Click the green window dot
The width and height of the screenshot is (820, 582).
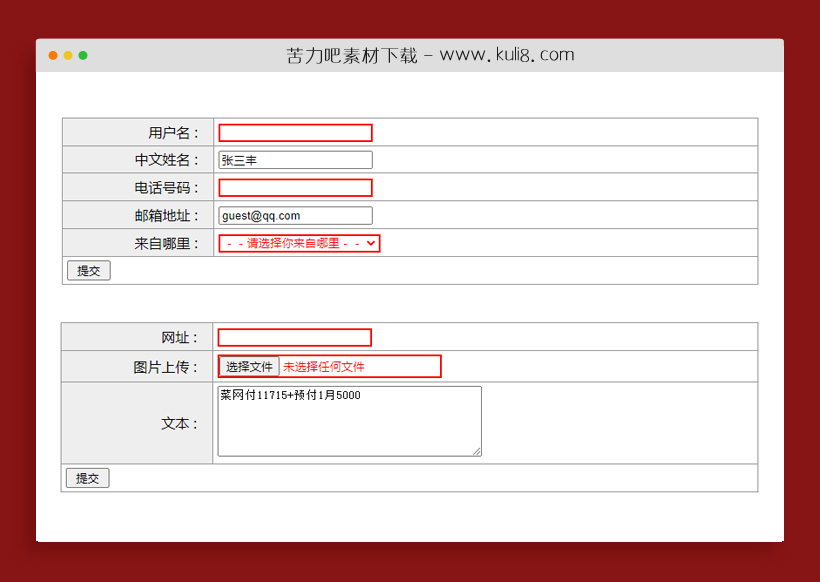click(84, 56)
